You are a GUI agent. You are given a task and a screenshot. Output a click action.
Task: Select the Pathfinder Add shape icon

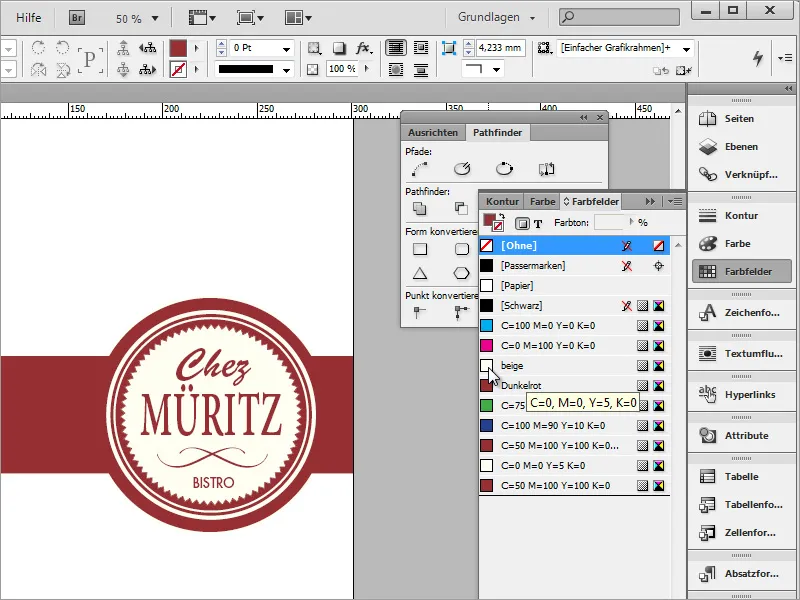[x=421, y=209]
